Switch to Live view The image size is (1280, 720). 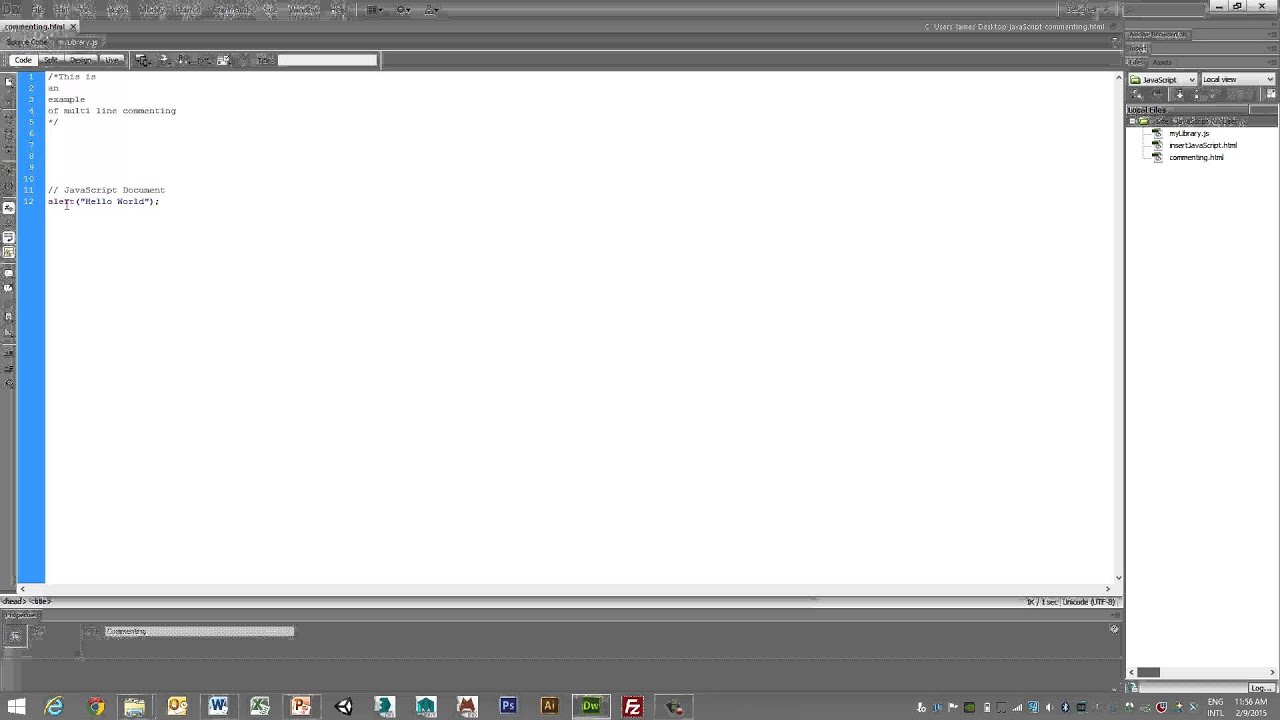111,60
